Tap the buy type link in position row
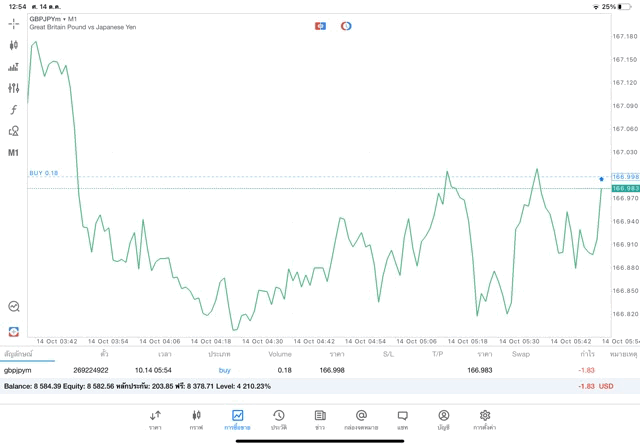The height and width of the screenshot is (447, 640). [x=224, y=371]
